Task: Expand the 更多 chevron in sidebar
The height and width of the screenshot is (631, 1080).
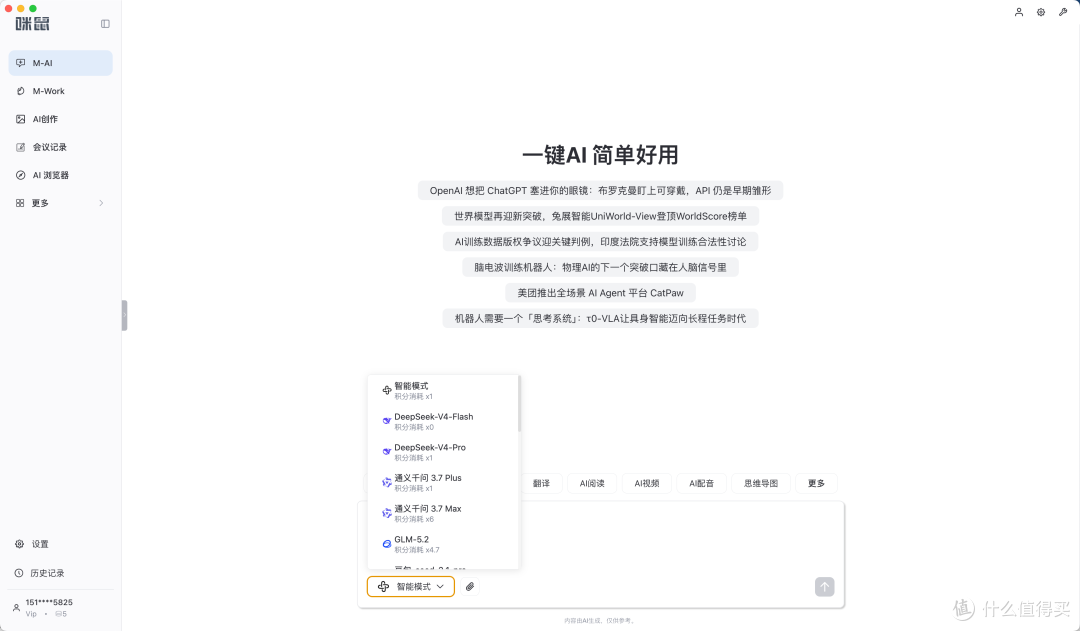Action: pos(101,203)
